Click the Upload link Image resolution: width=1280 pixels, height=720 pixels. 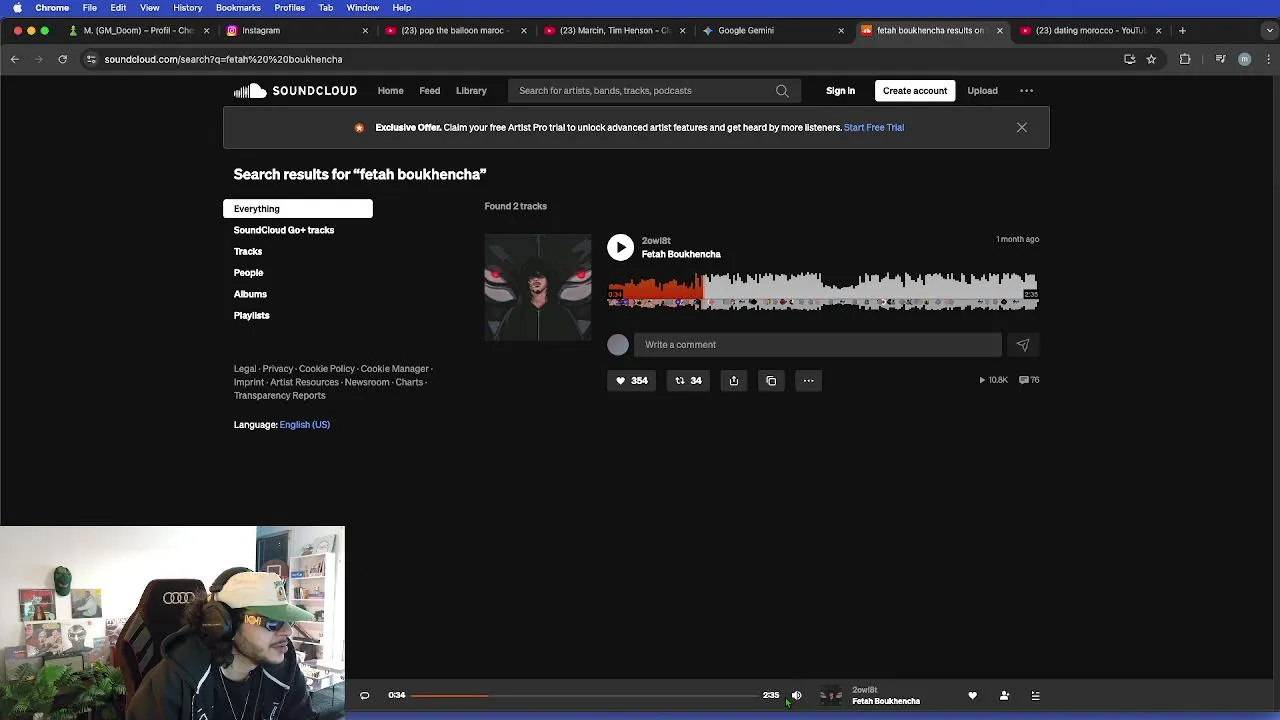coord(982,91)
